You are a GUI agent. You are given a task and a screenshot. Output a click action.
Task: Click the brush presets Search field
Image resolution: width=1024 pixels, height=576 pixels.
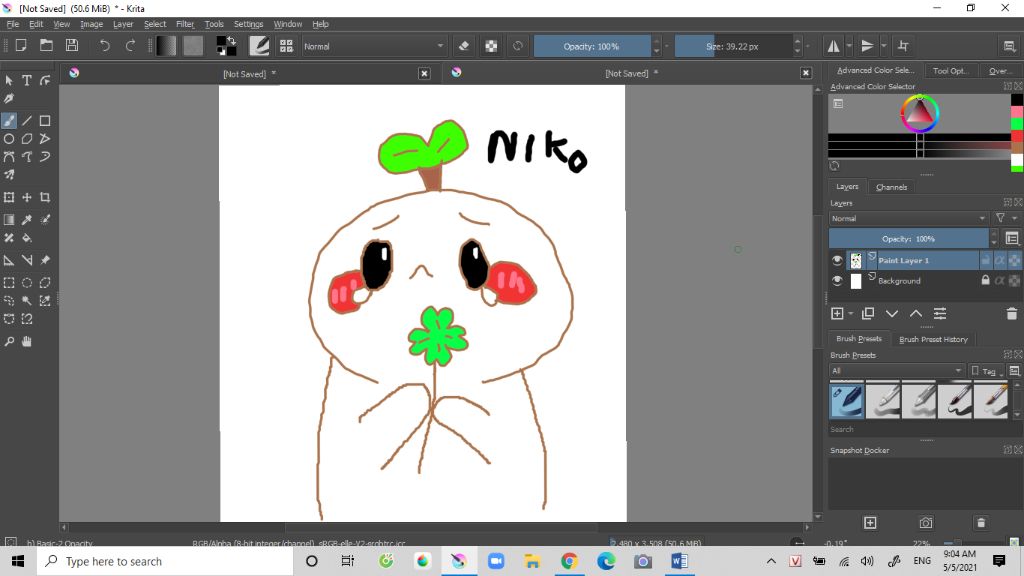point(919,429)
